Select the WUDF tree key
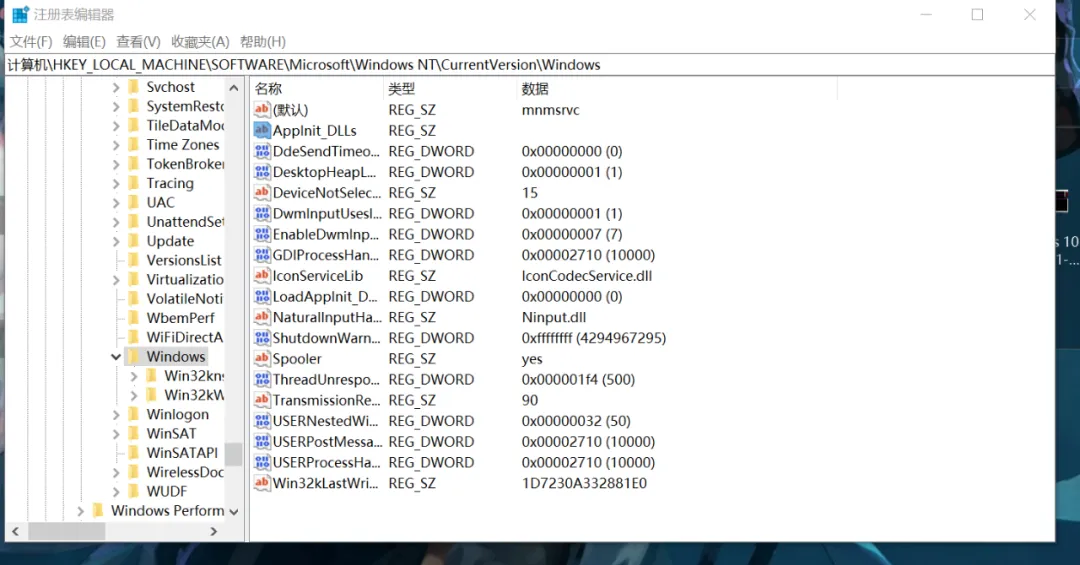This screenshot has height=565, width=1080. point(167,491)
